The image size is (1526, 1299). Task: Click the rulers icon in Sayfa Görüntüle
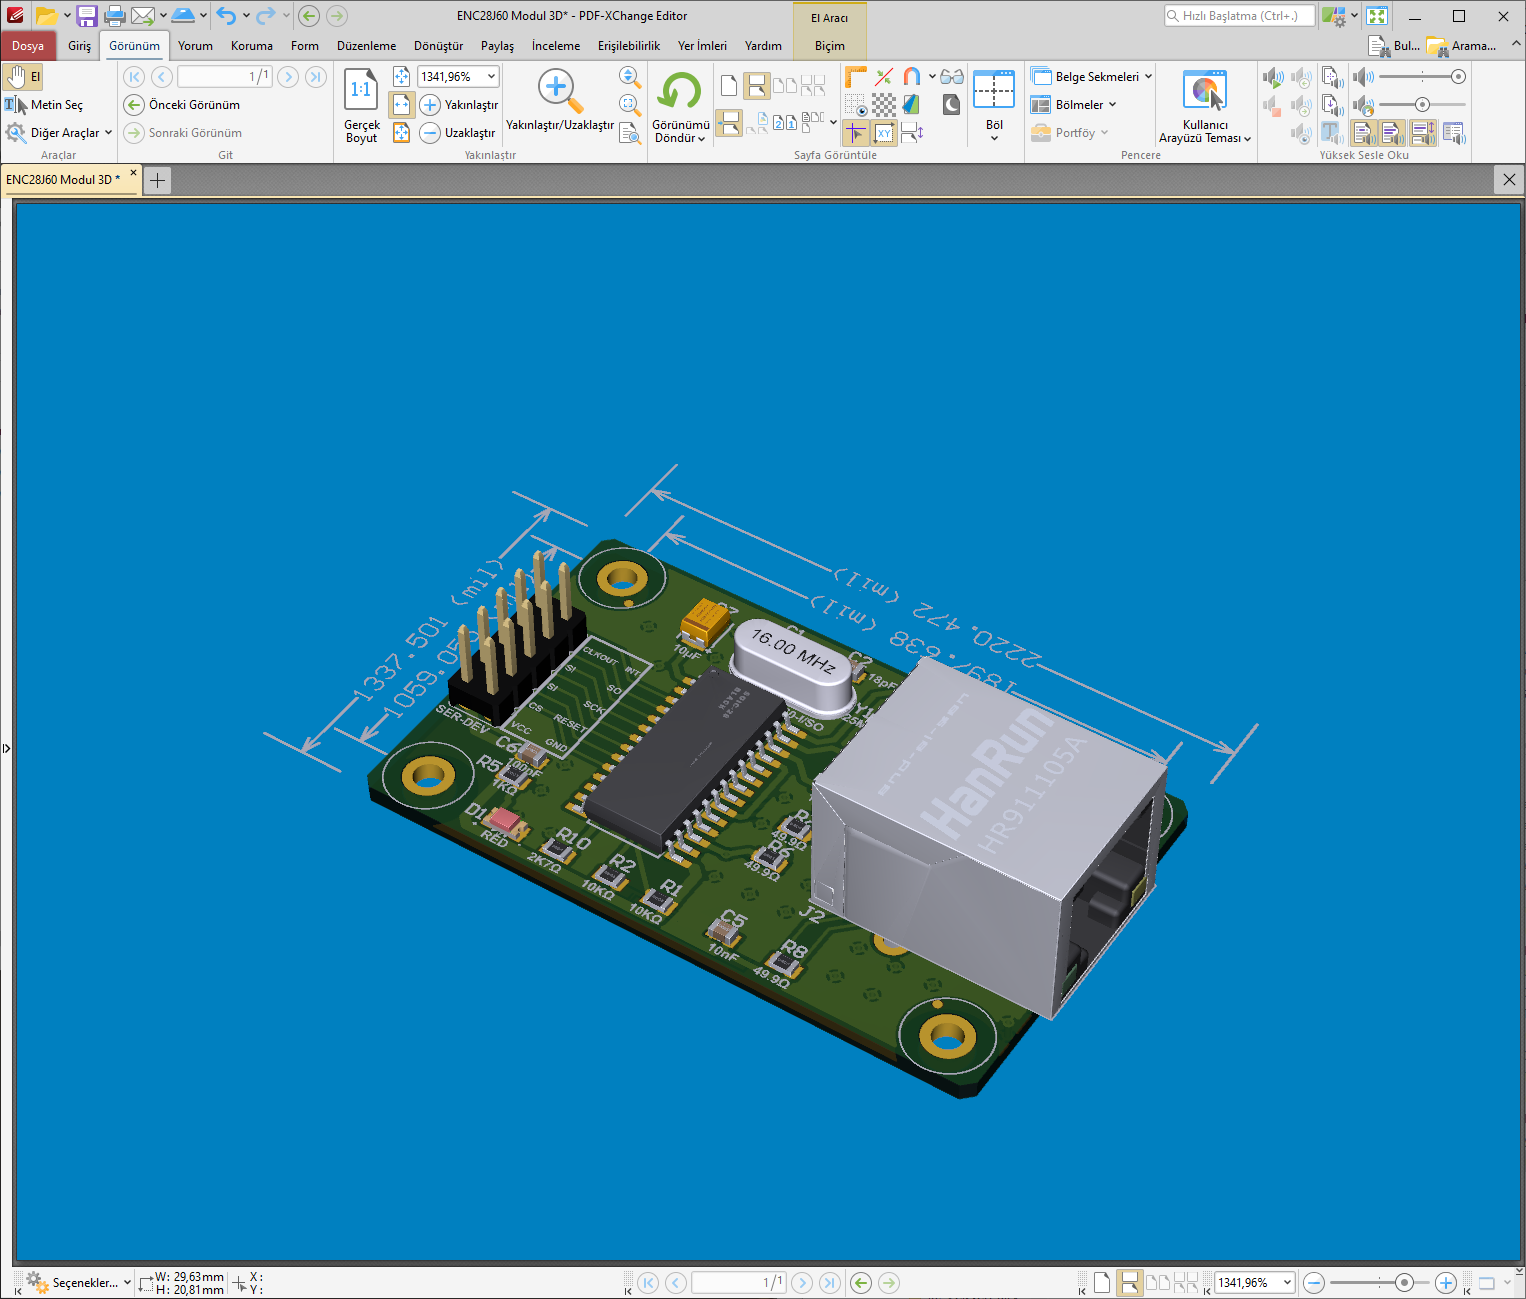click(856, 77)
